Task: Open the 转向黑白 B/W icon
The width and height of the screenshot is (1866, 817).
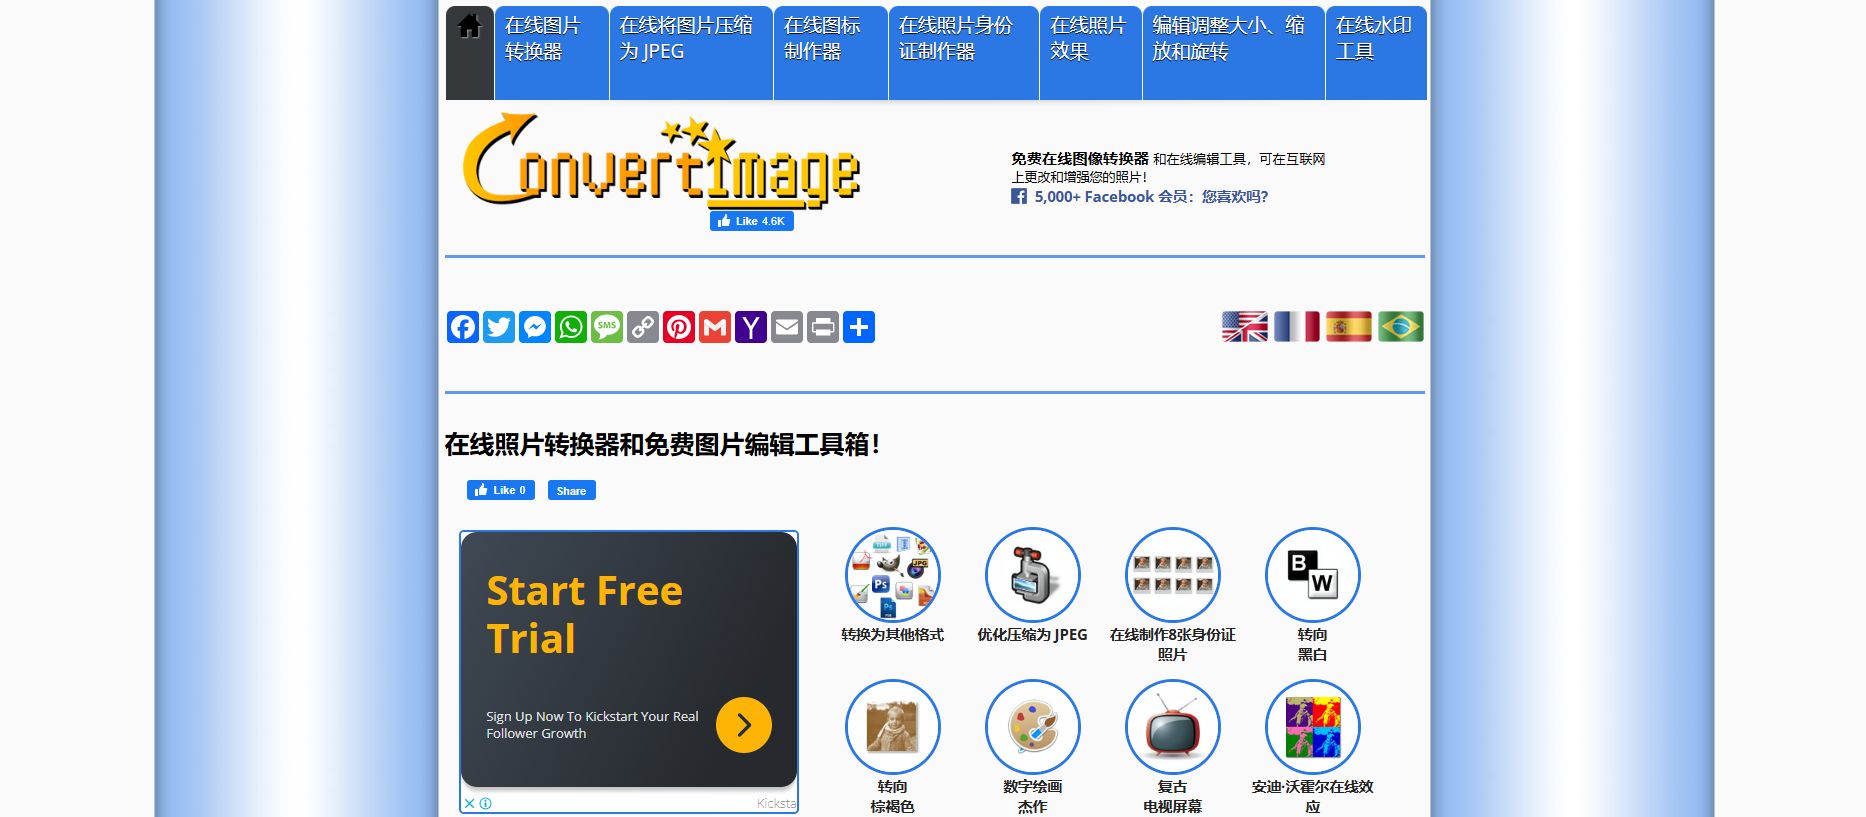Action: click(1313, 575)
